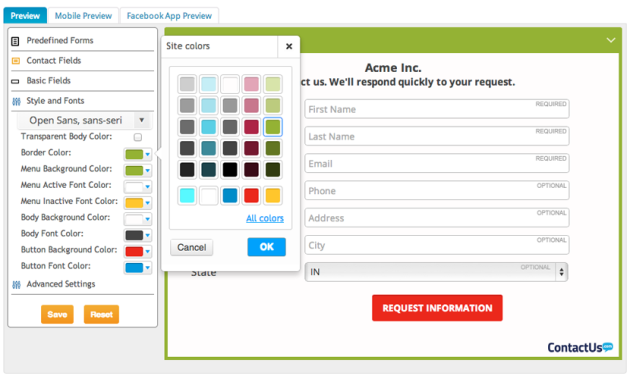
Task: Open the Open Sans font dropdown
Action: (x=84, y=120)
